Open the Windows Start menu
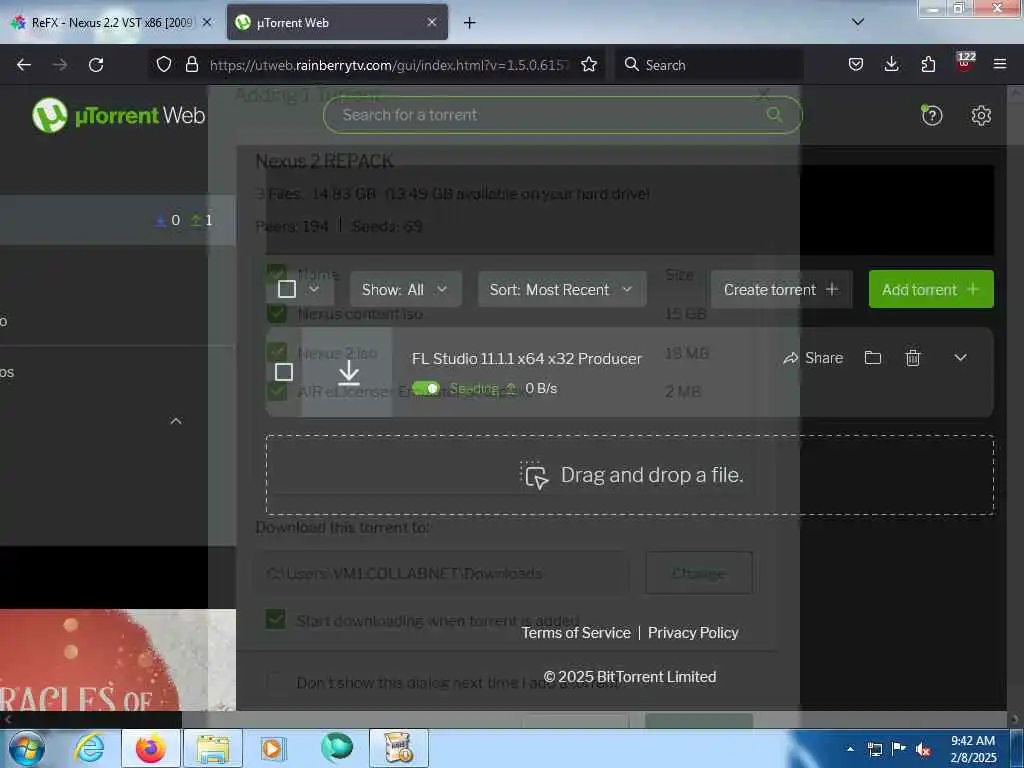This screenshot has width=1024, height=768. coord(26,748)
